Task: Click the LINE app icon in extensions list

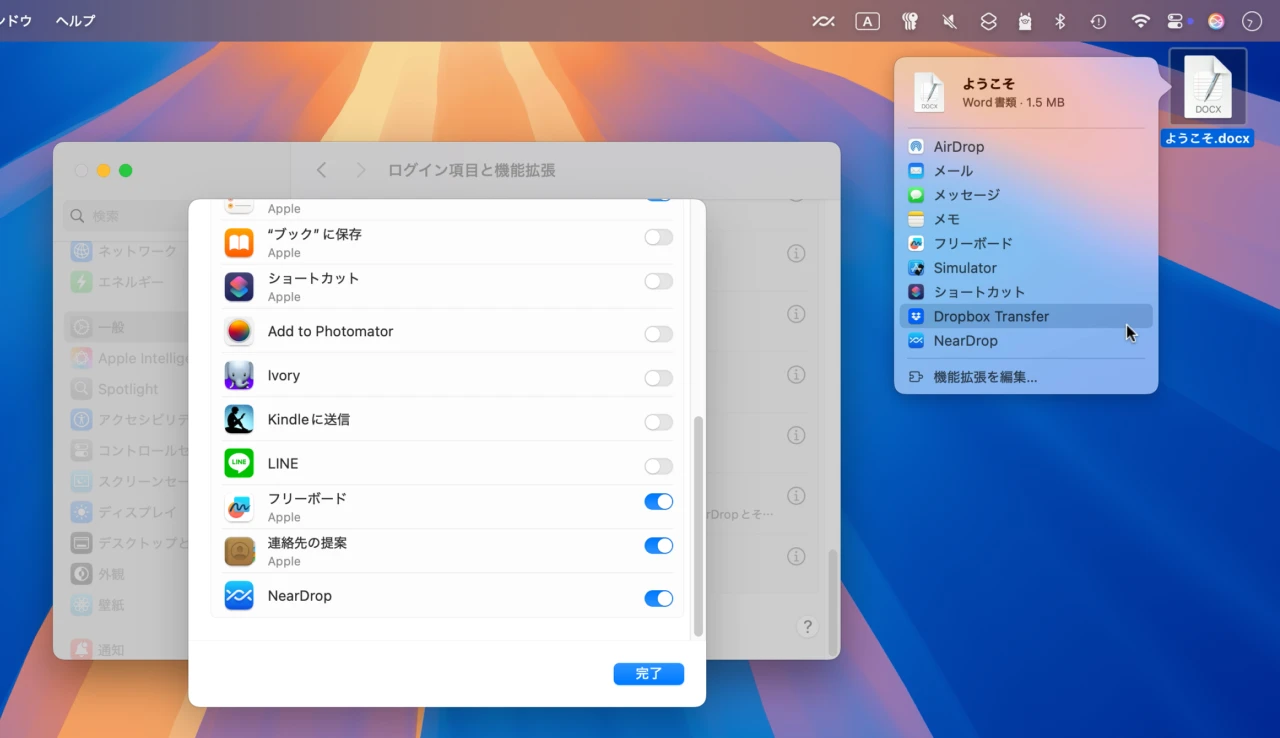Action: (x=239, y=463)
